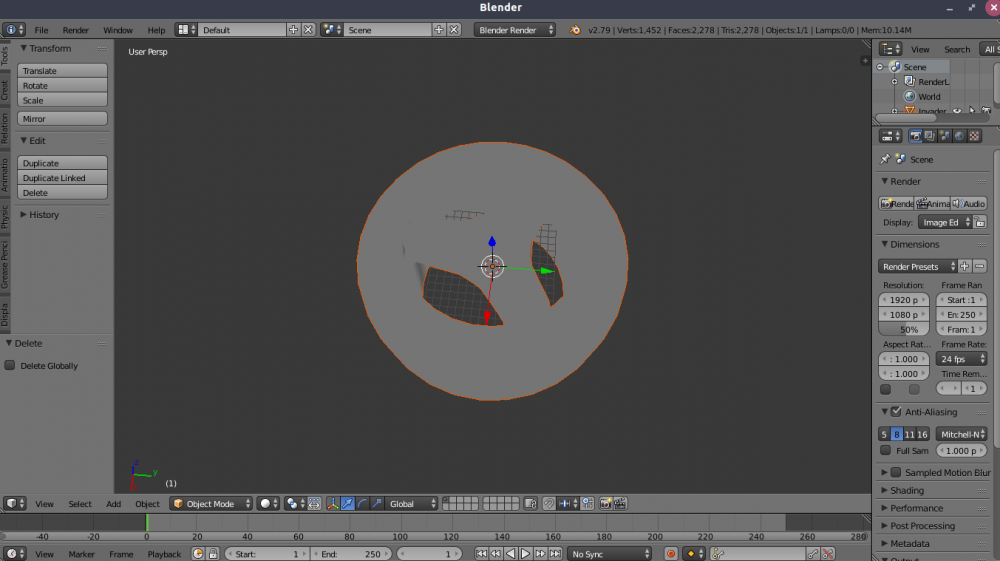
Task: Click the Mirror button
Action: pos(62,119)
